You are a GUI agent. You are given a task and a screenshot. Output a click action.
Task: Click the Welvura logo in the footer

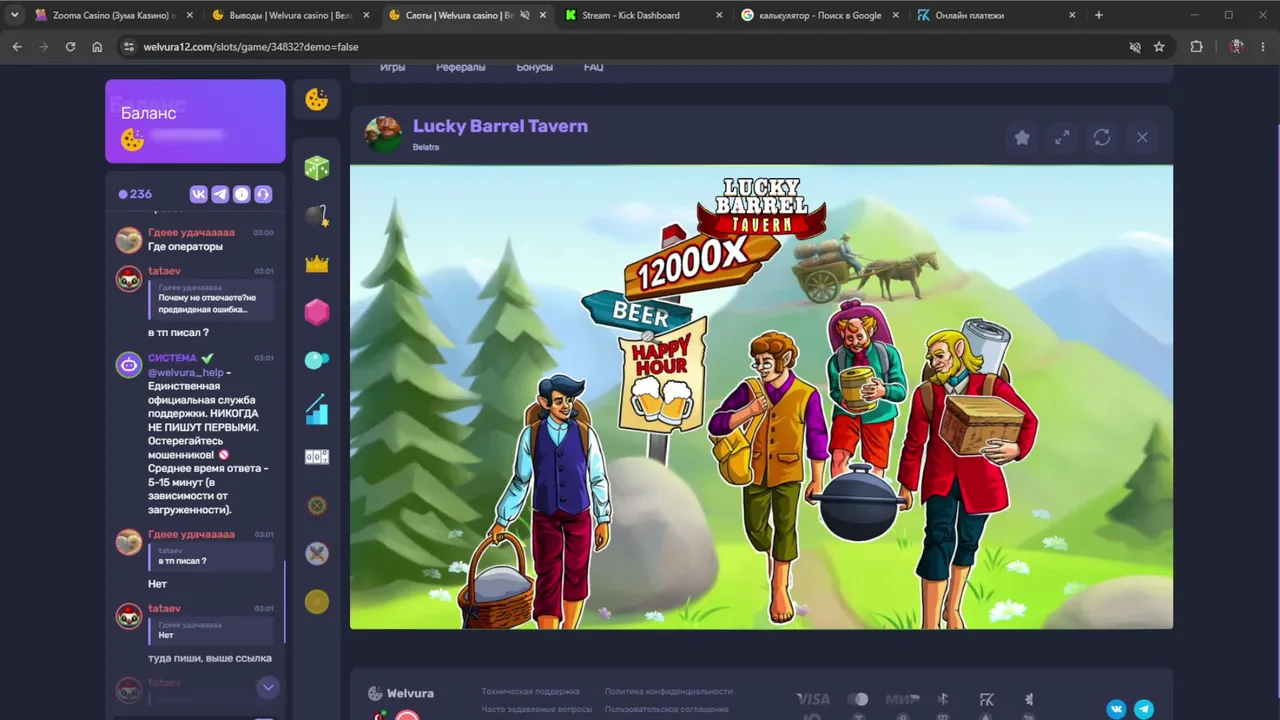tap(401, 693)
